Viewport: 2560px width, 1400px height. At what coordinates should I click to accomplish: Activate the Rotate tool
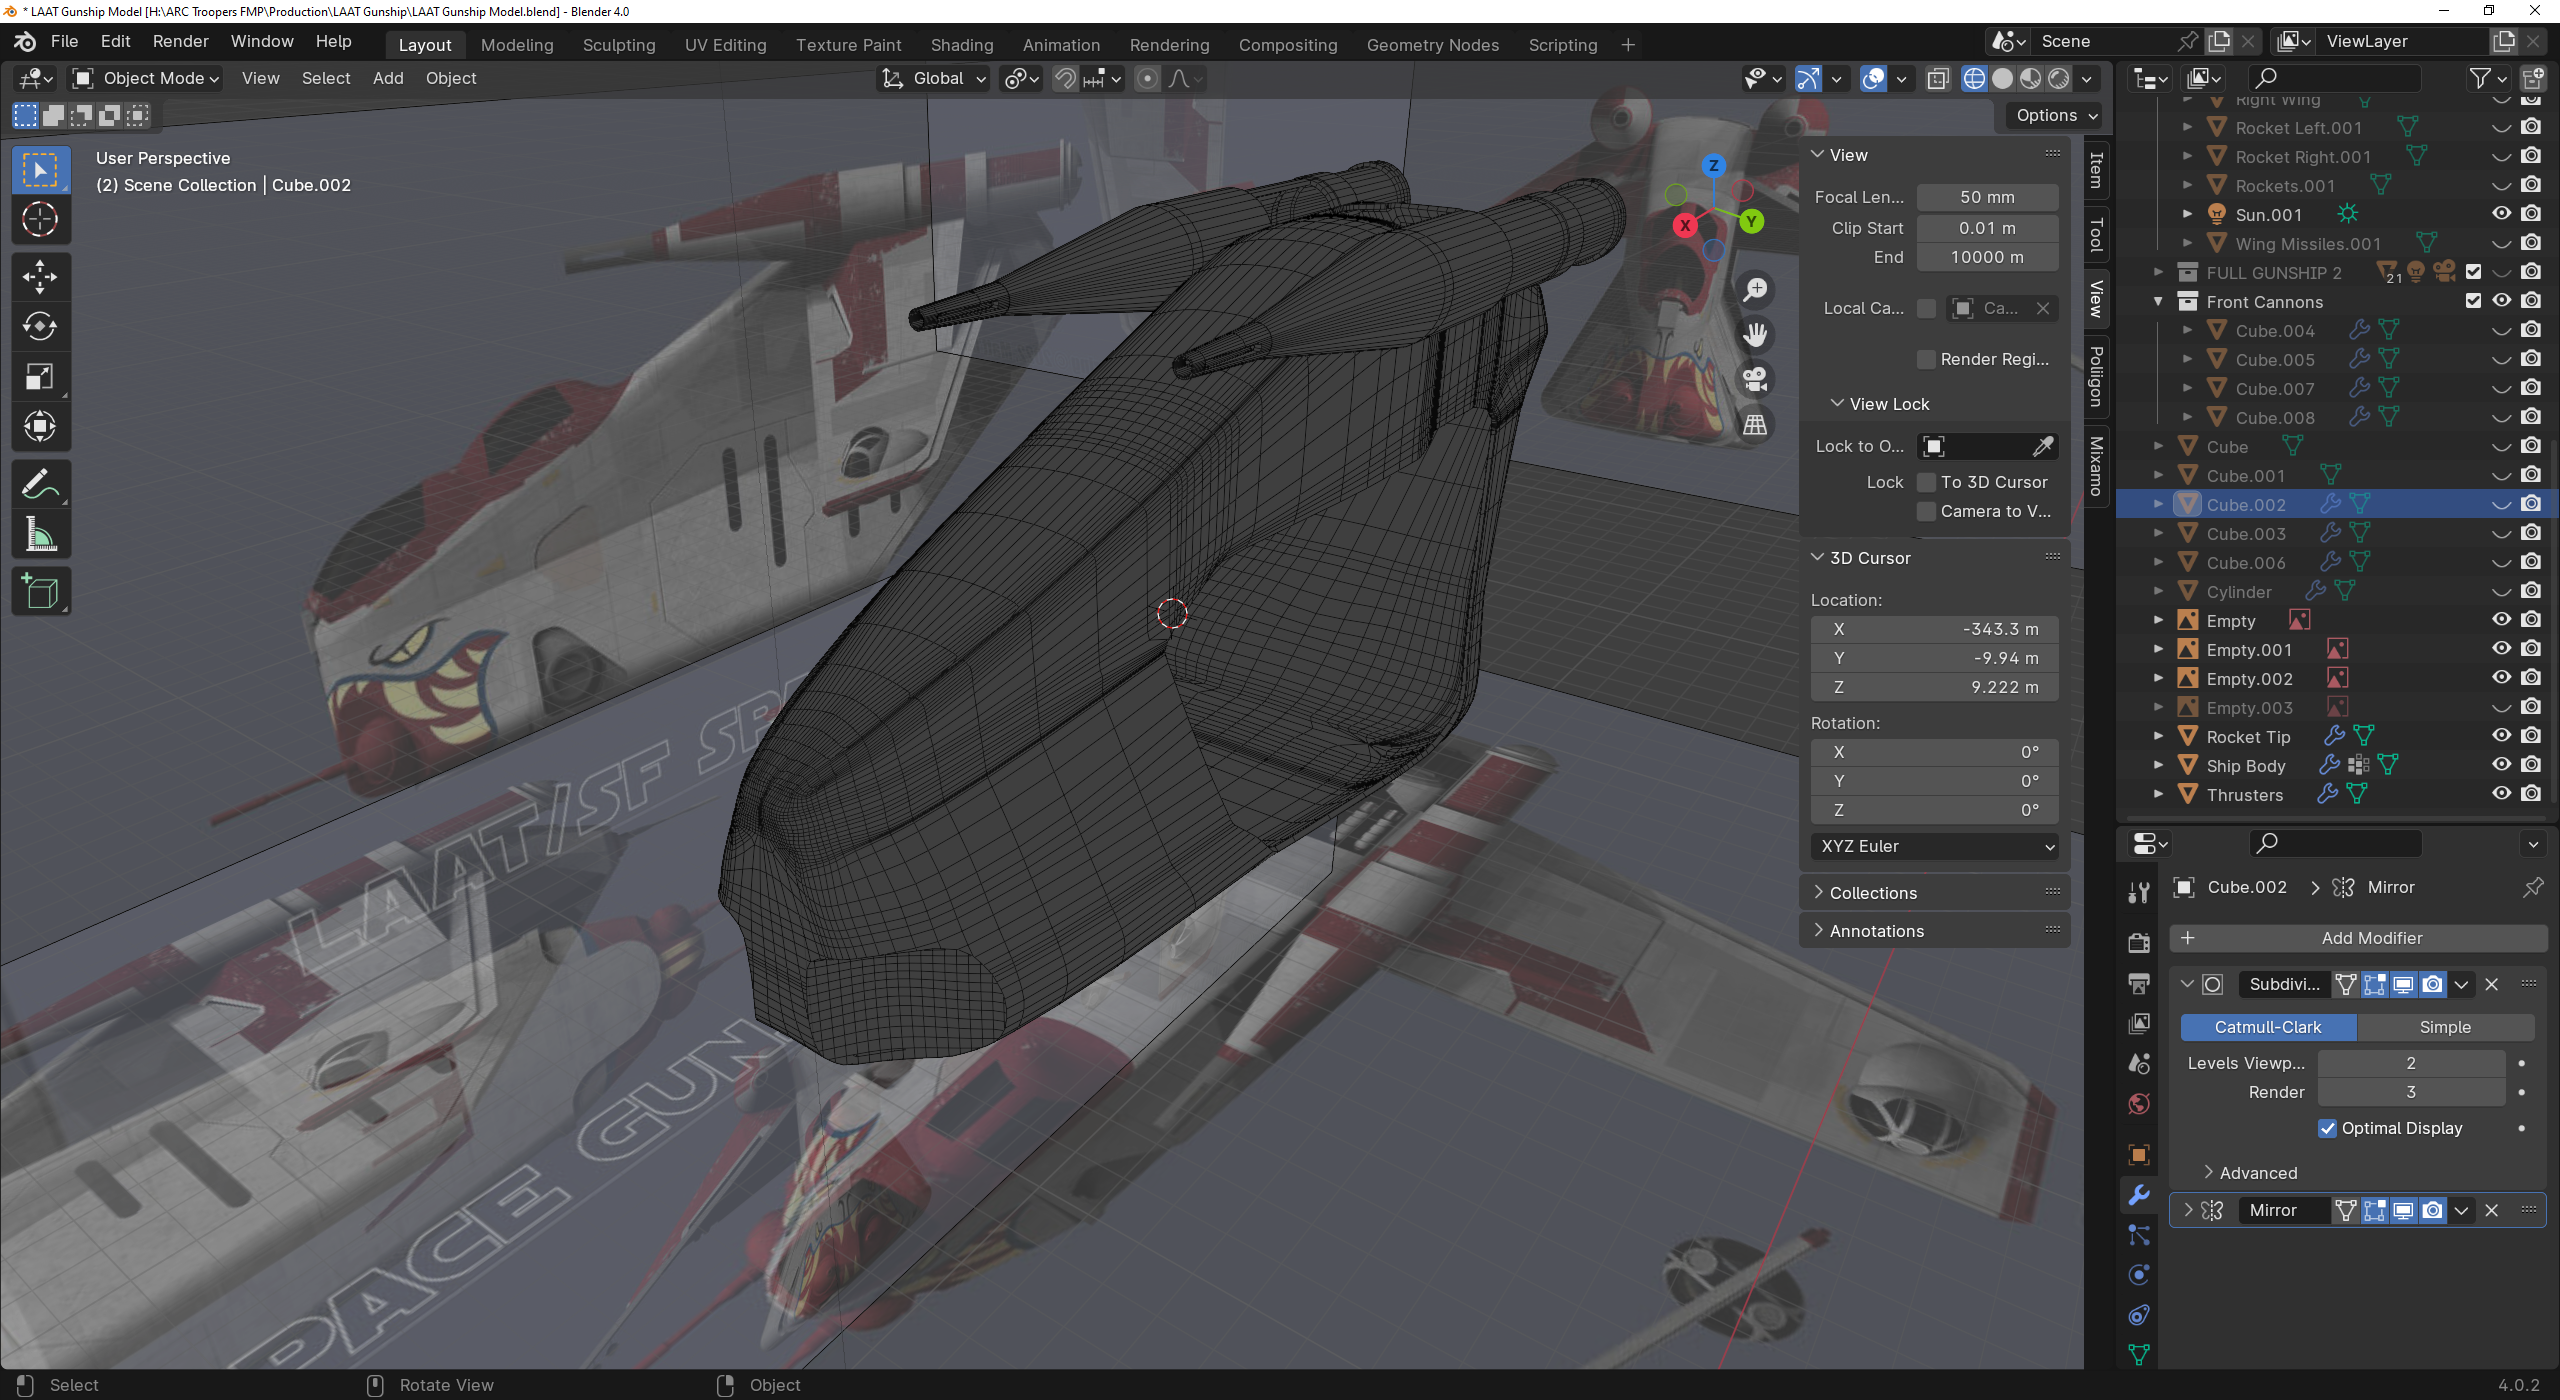pos(40,327)
